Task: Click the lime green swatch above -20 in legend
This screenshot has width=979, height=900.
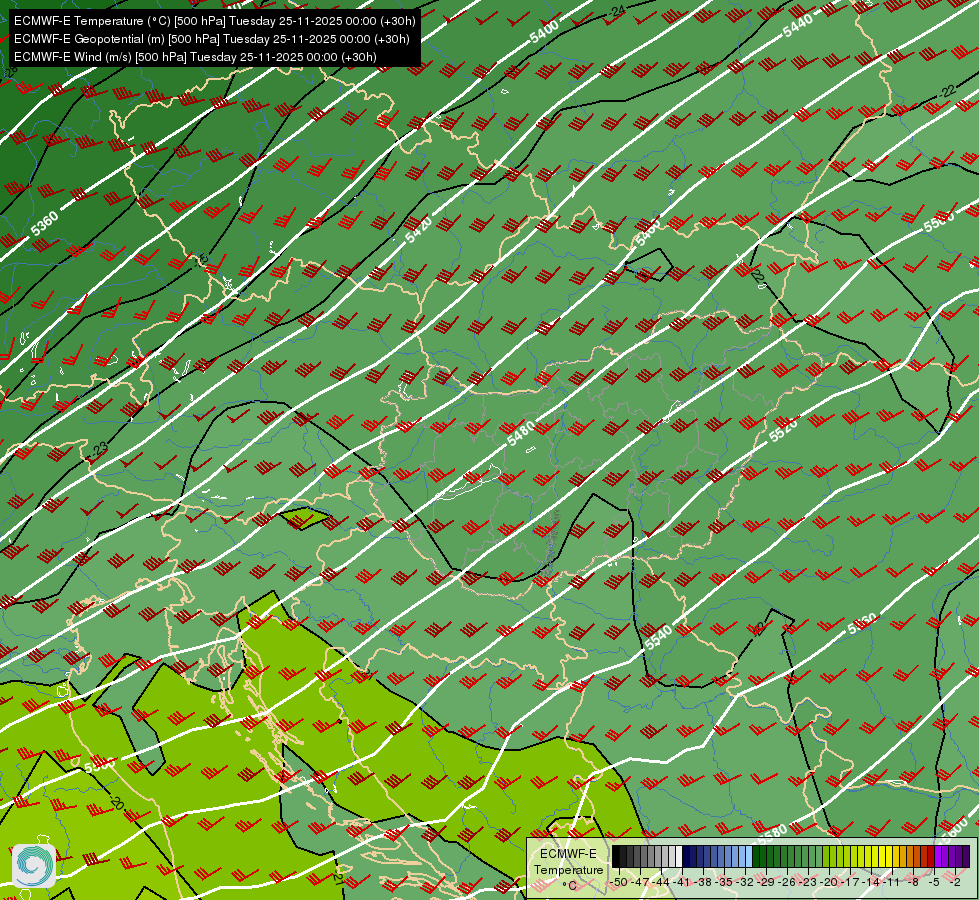Action: click(x=826, y=856)
